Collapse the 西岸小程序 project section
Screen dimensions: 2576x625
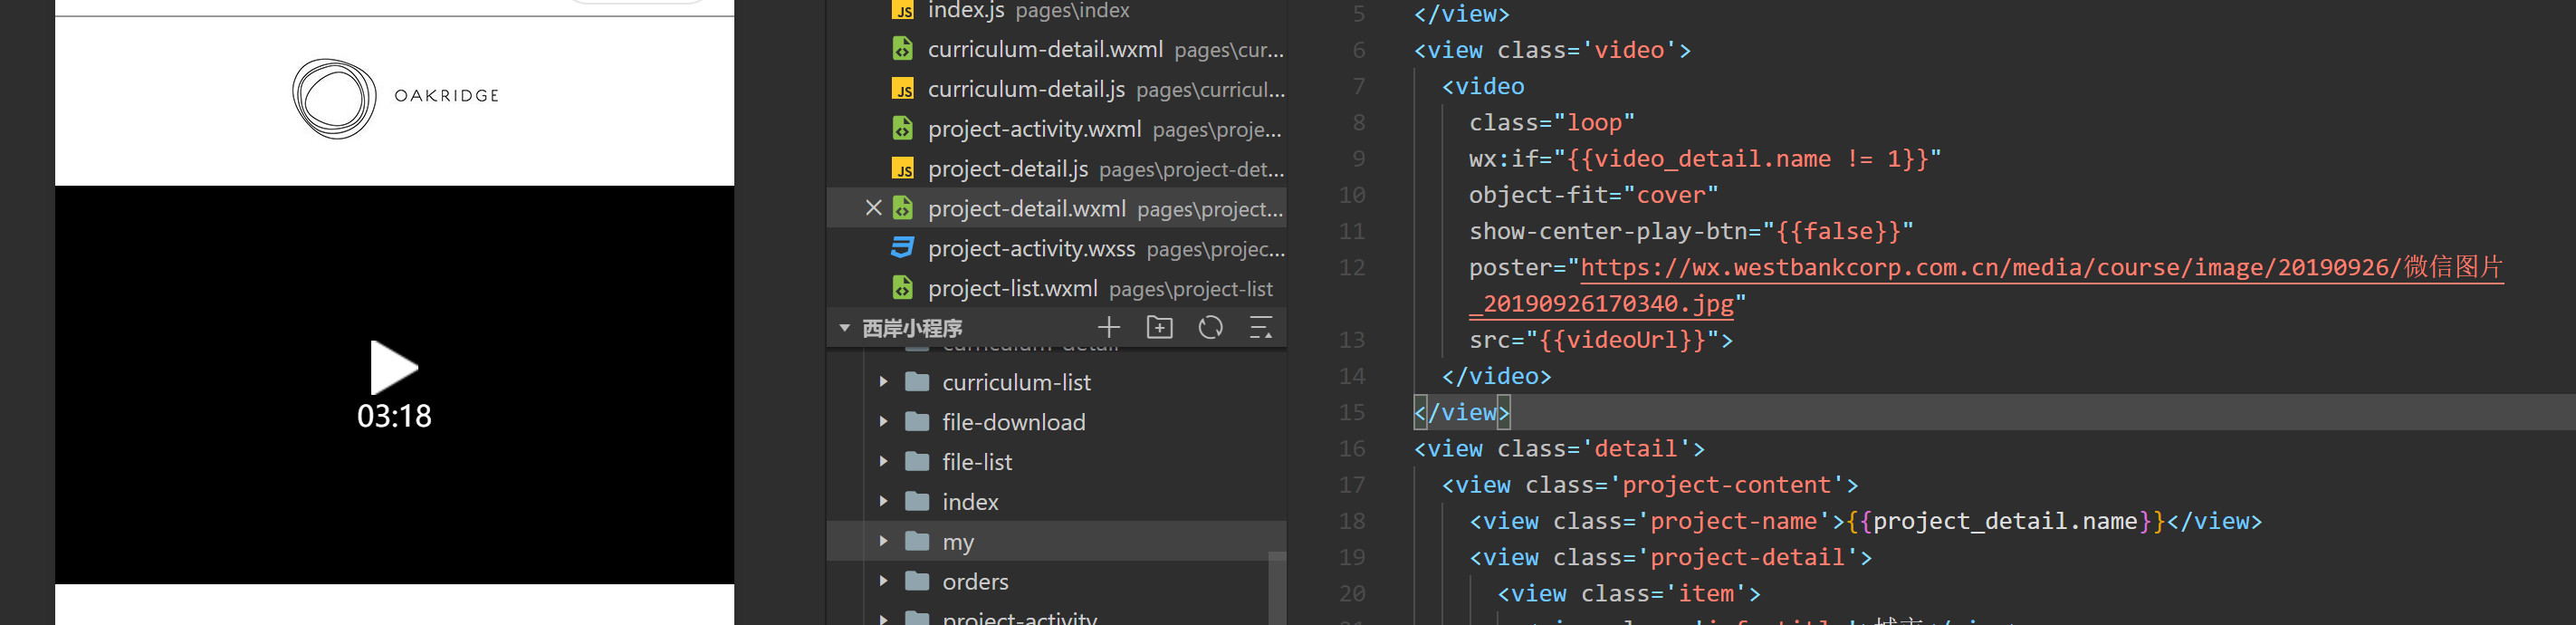point(844,328)
